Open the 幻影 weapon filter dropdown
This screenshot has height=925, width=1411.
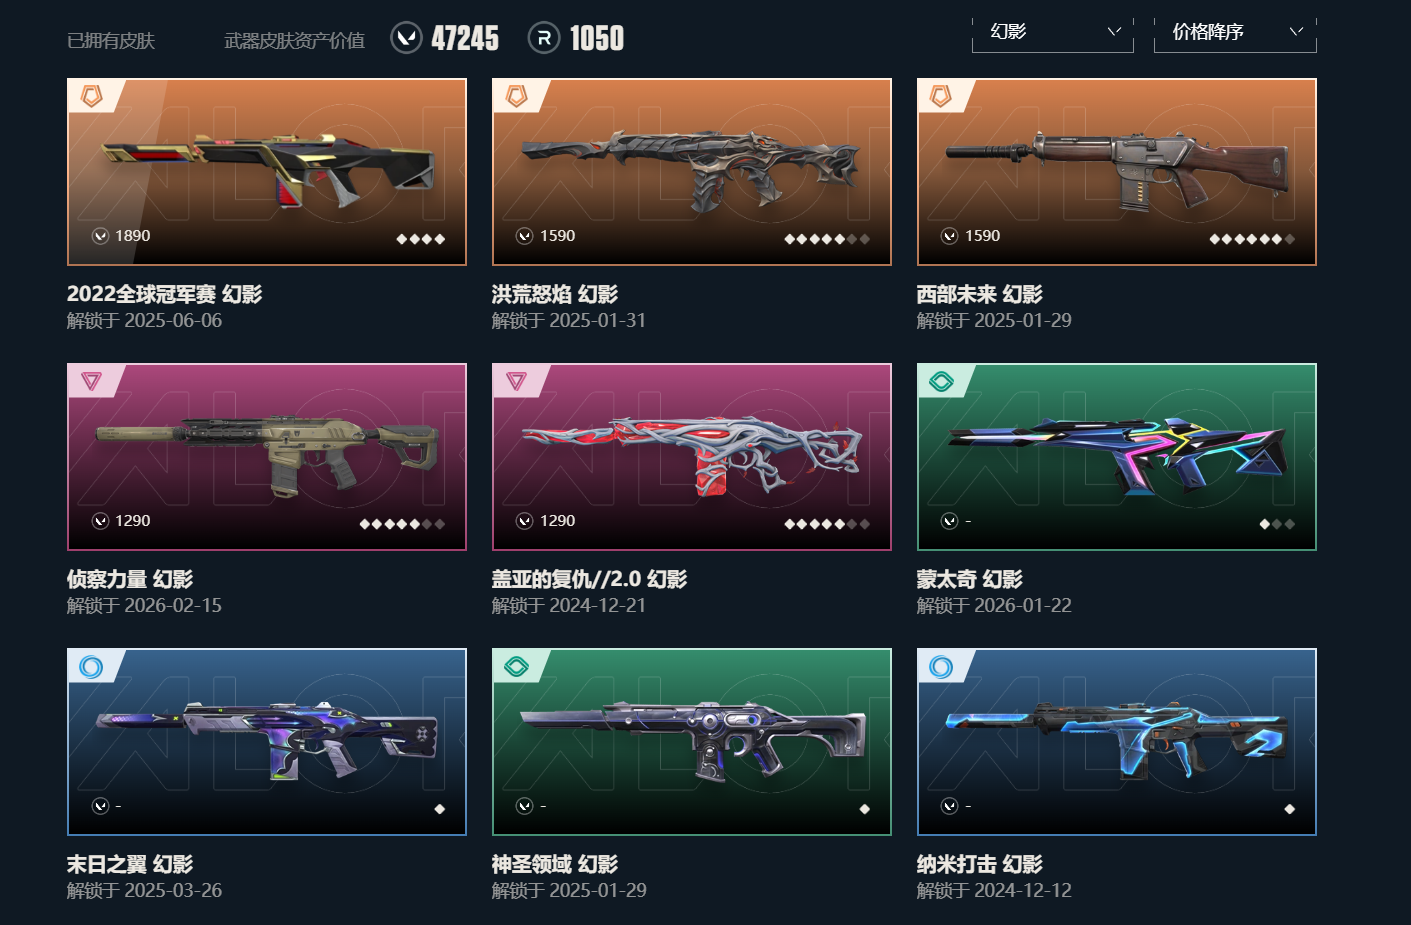tap(1053, 32)
